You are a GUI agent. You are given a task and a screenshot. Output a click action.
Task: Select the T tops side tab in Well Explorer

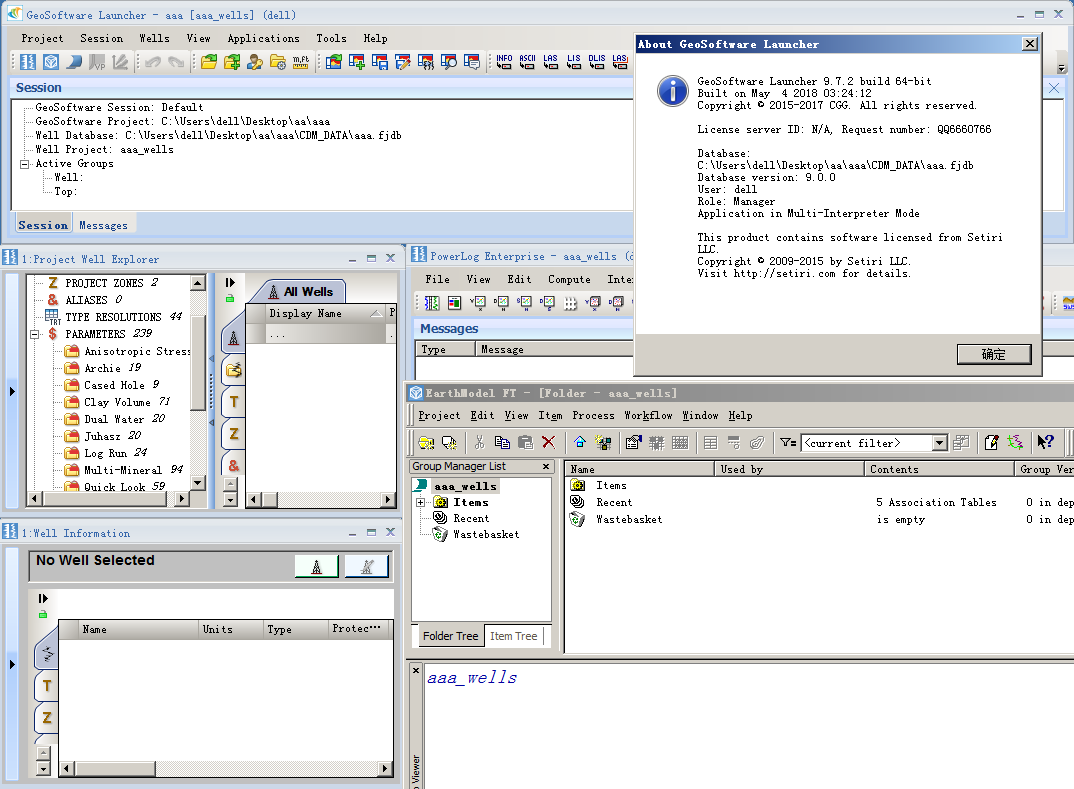[234, 402]
